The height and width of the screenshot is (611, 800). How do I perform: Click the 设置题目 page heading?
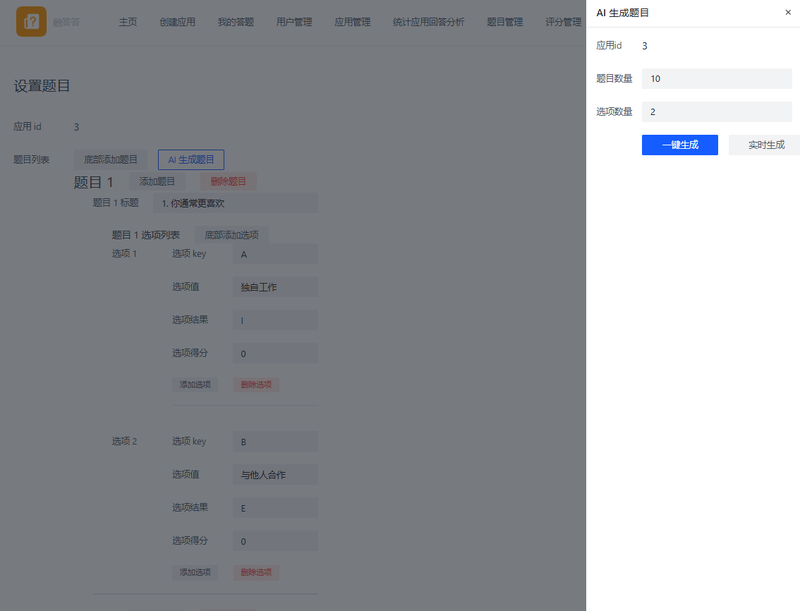(x=42, y=86)
